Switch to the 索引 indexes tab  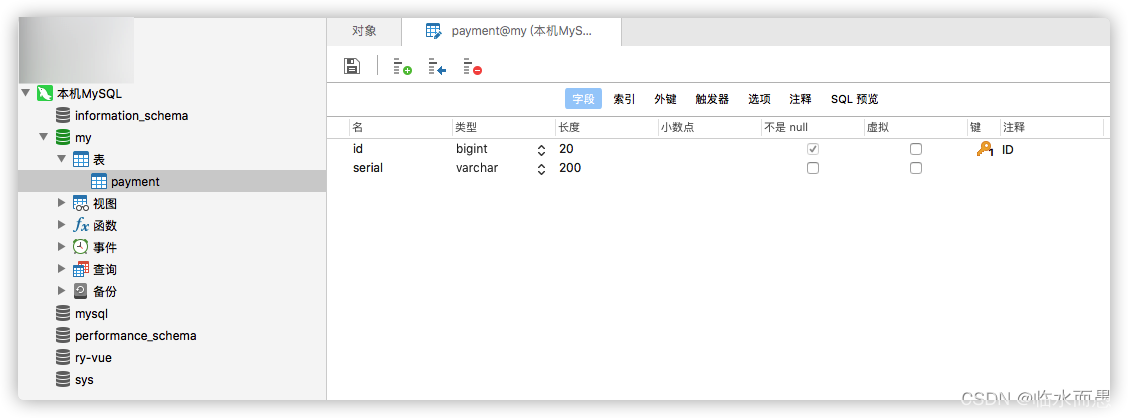[x=624, y=99]
